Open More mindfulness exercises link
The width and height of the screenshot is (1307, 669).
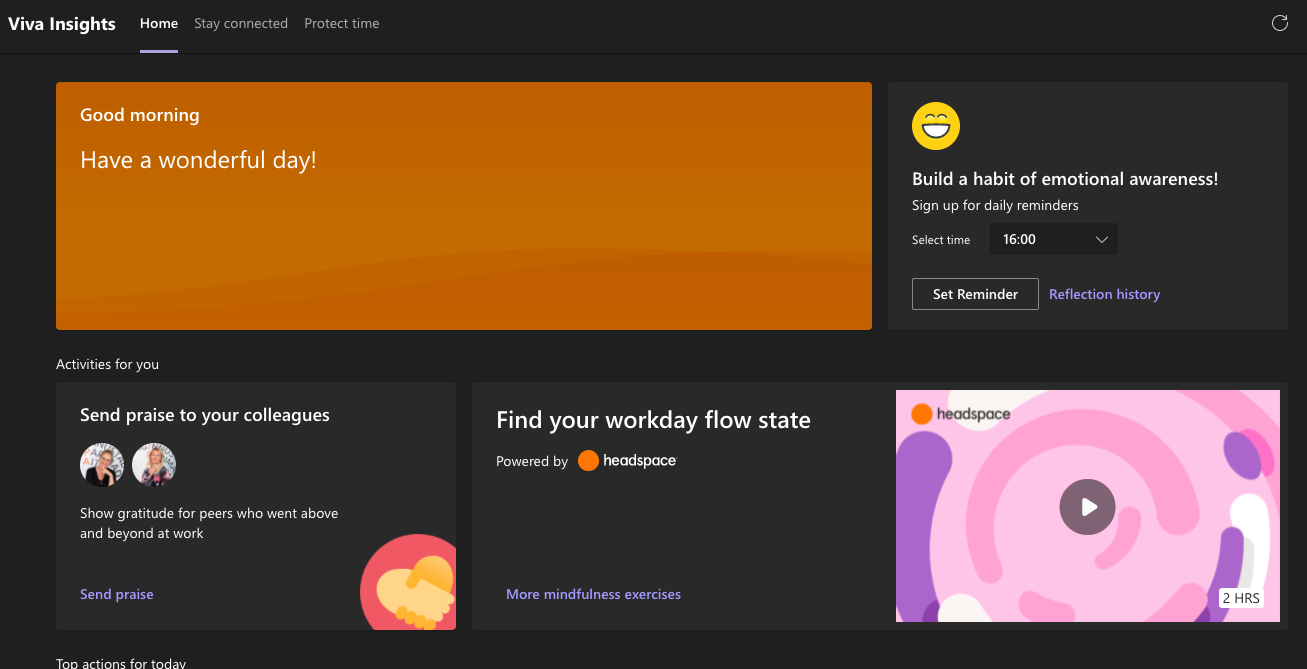pyautogui.click(x=593, y=594)
